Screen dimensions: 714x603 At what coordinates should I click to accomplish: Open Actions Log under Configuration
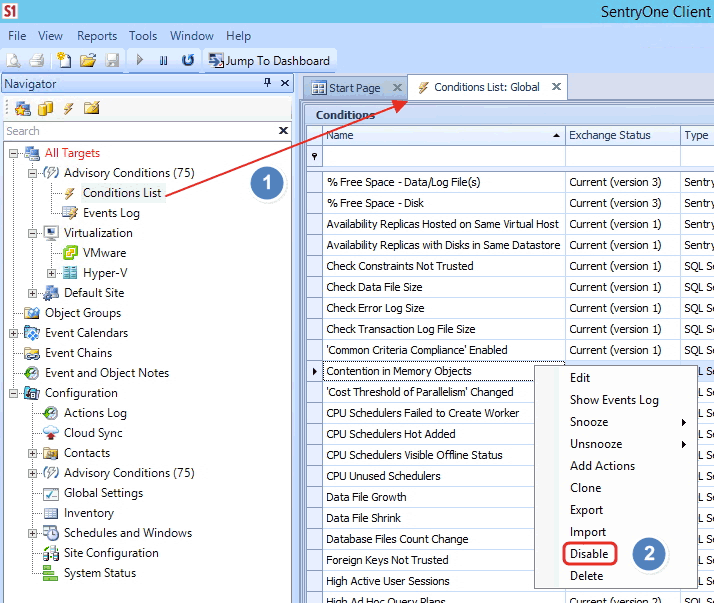pyautogui.click(x=95, y=413)
